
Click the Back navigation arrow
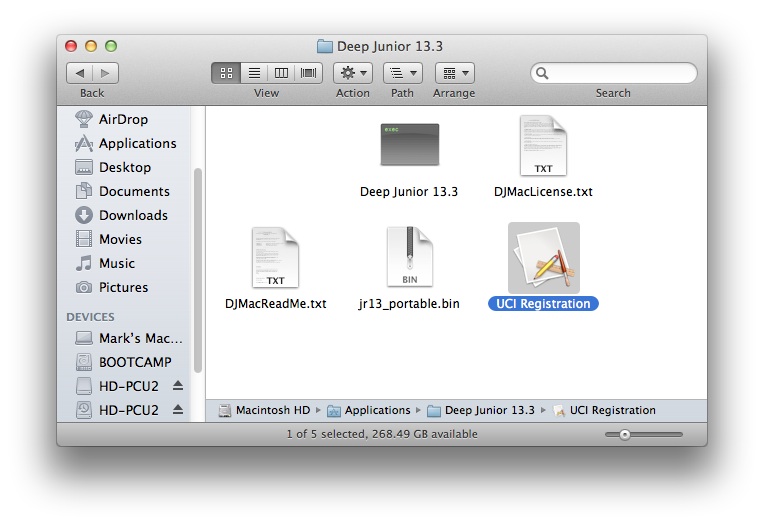click(x=80, y=73)
